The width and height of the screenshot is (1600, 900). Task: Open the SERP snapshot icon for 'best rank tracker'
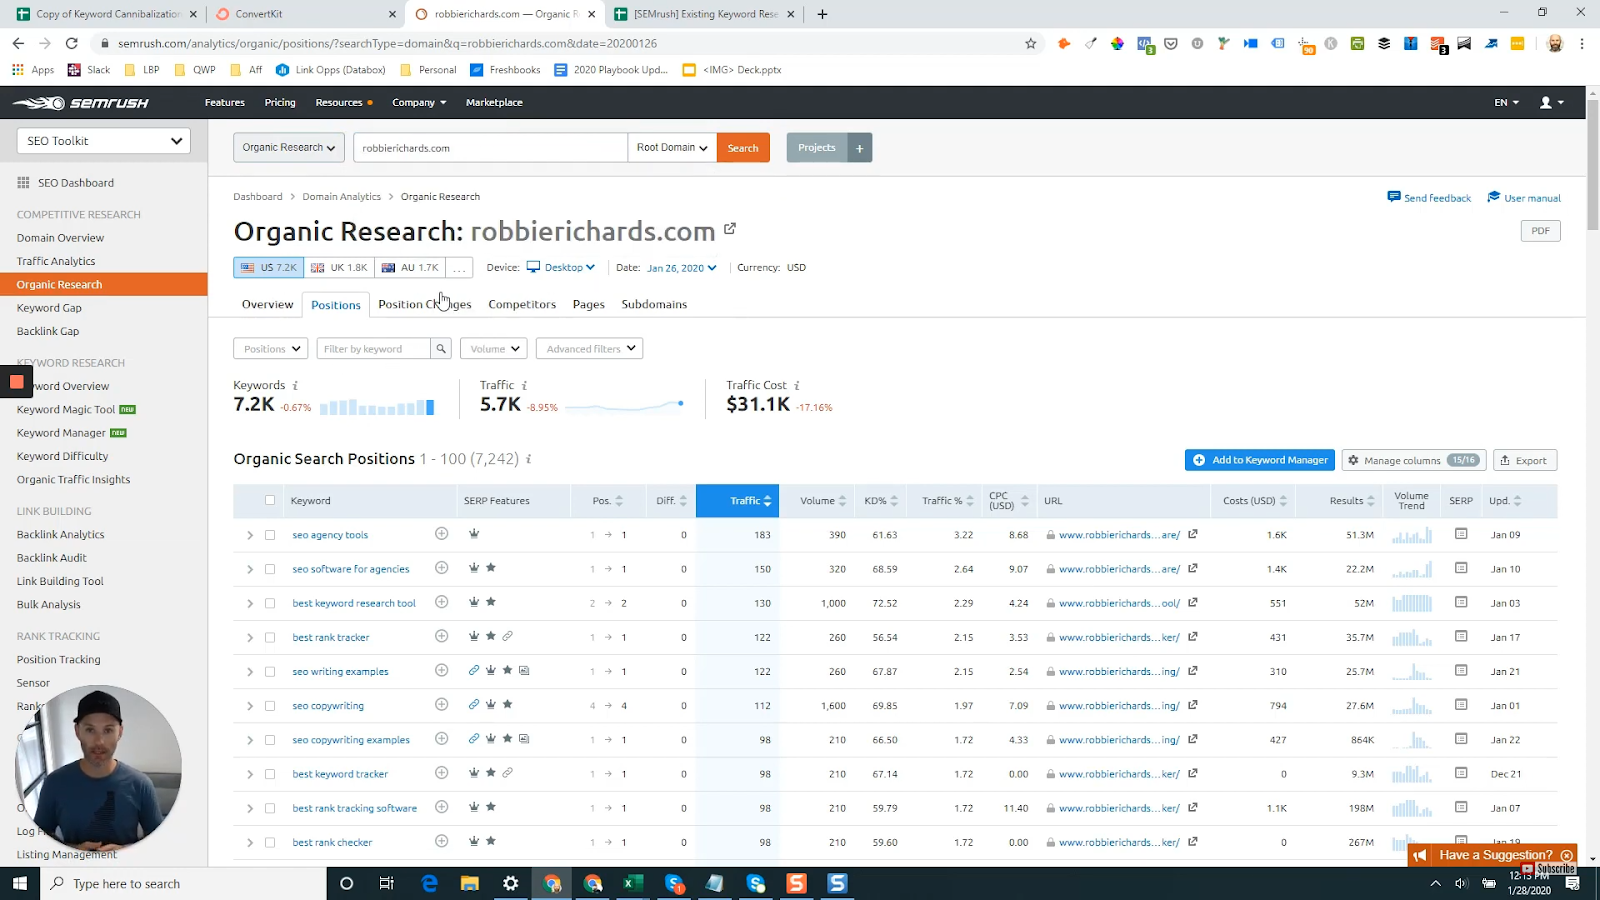[x=1461, y=637]
